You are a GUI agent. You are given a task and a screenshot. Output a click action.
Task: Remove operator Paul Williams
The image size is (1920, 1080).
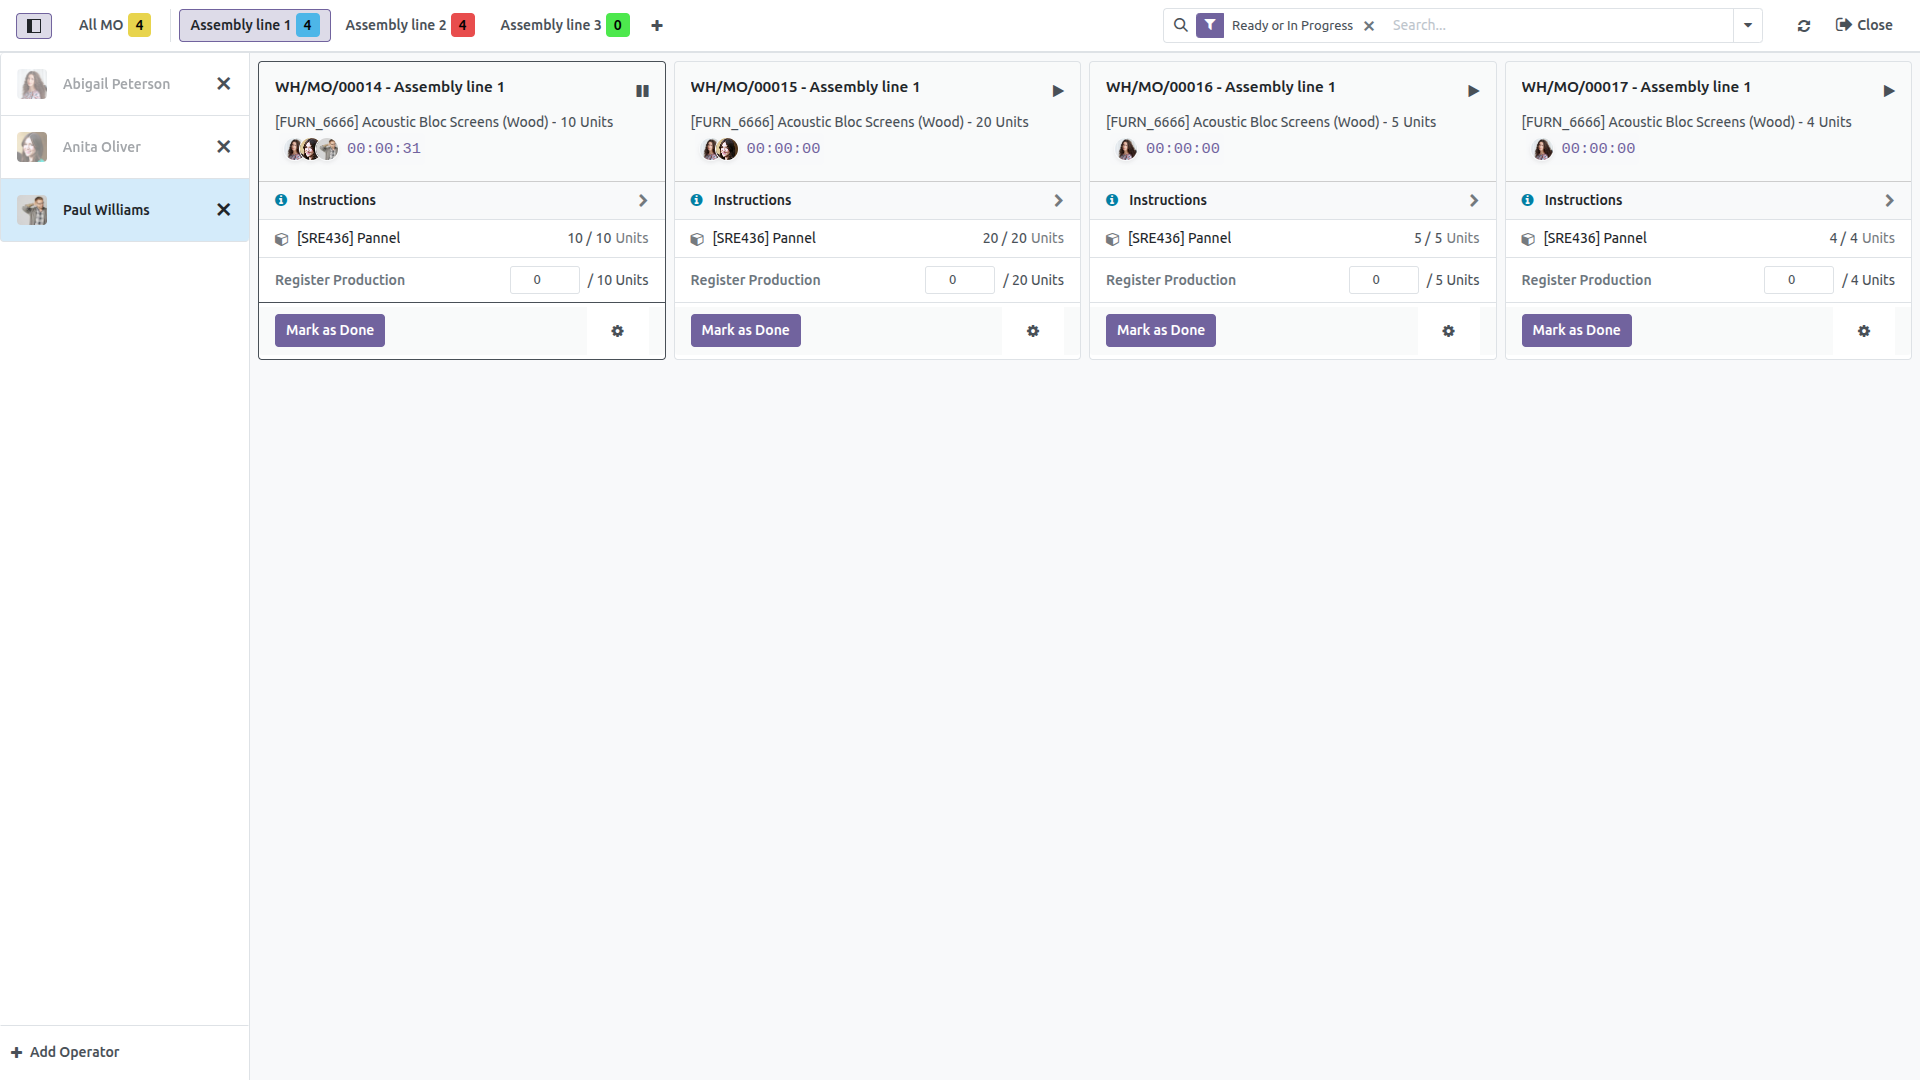point(224,210)
